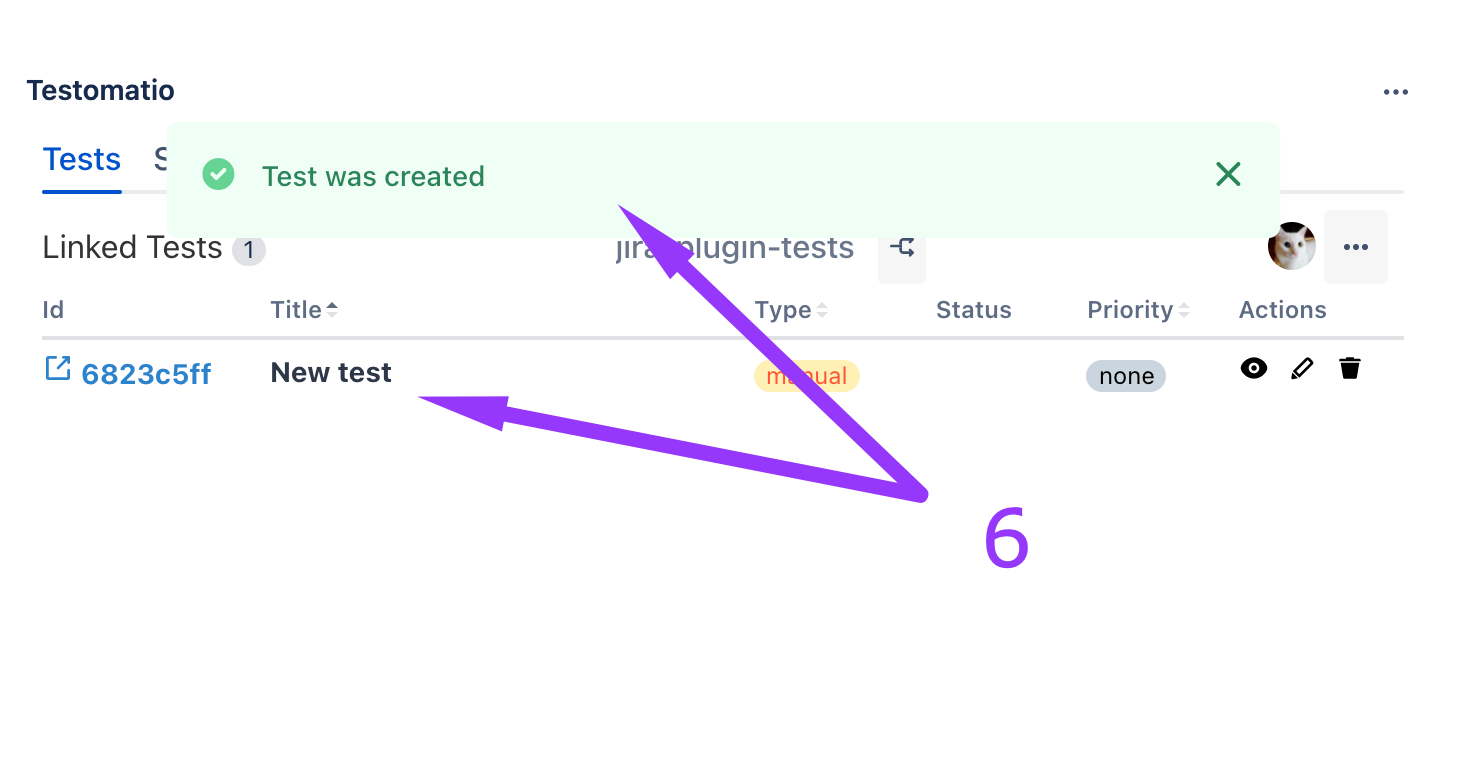Click the cat profile avatar
The image size is (1462, 758).
[1291, 246]
